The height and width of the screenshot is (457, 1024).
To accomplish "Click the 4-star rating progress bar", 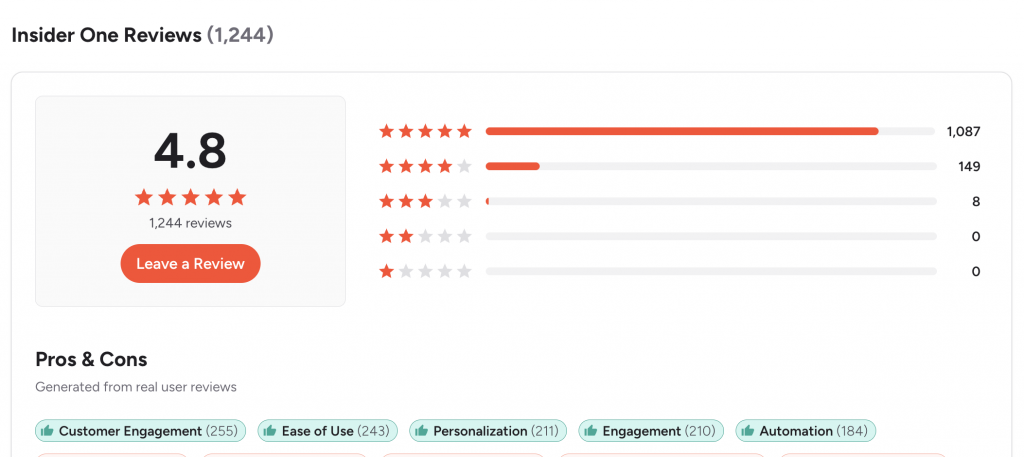I will click(710, 166).
